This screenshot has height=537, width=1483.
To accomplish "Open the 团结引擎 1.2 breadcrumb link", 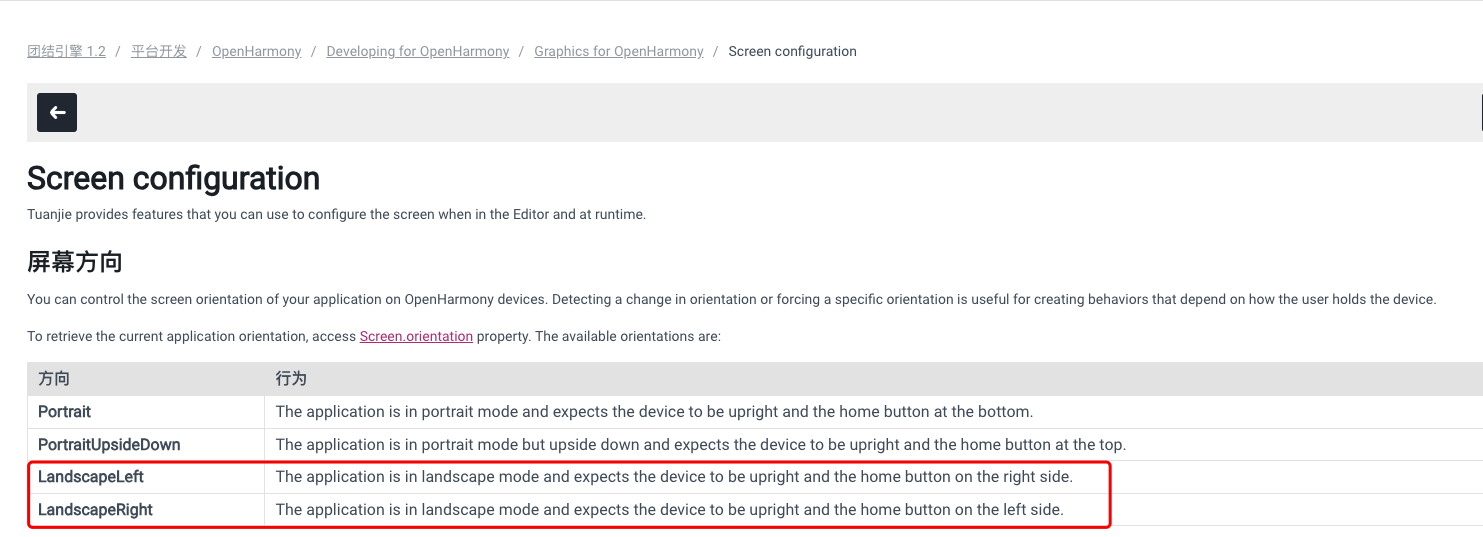I will click(66, 51).
